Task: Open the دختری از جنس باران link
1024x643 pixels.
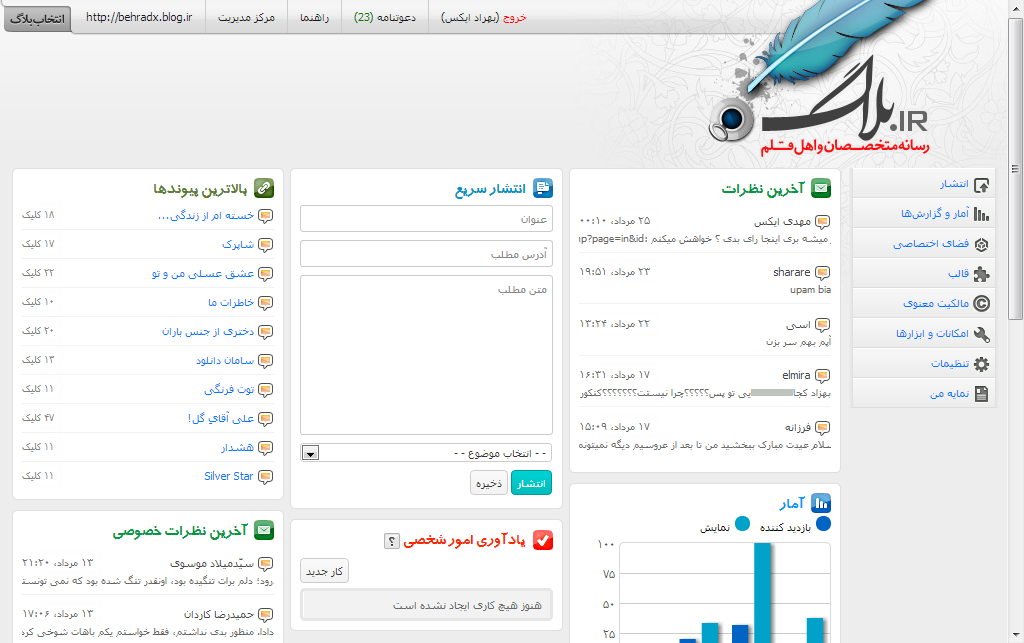Action: pos(208,332)
